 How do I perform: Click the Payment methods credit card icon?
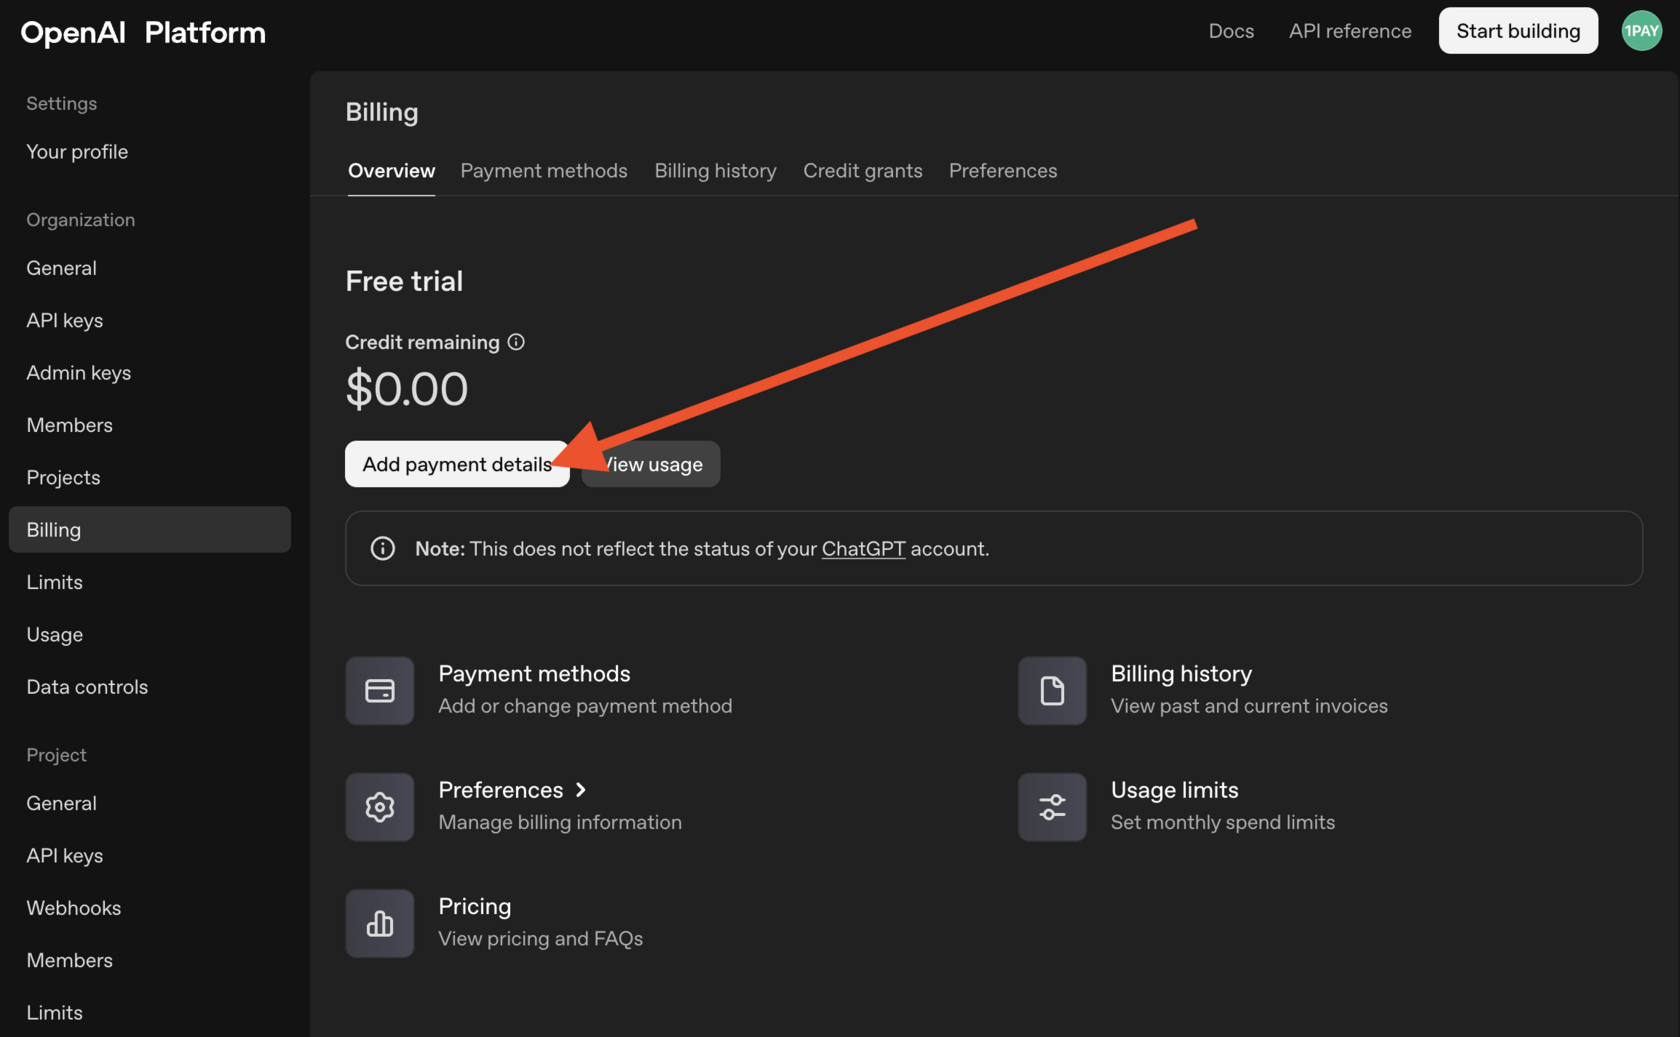380,691
